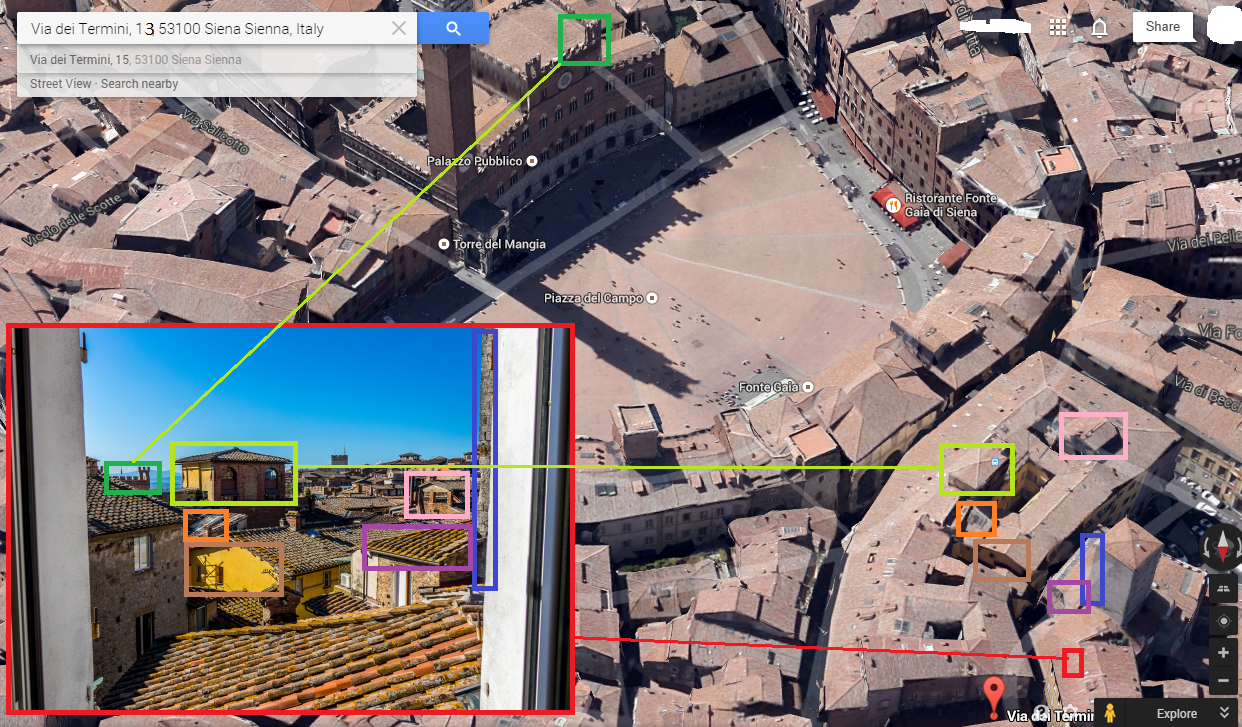Open the Street View link
This screenshot has height=727, width=1242.
60,84
